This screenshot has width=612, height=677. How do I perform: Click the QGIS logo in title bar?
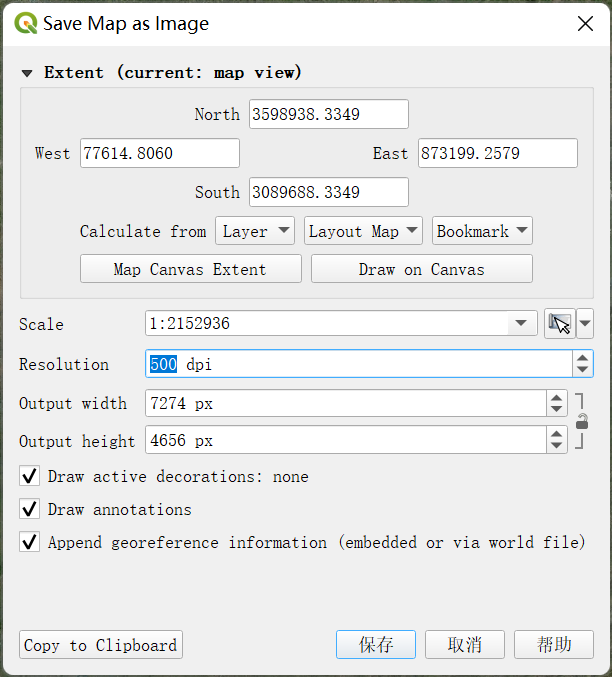click(24, 24)
